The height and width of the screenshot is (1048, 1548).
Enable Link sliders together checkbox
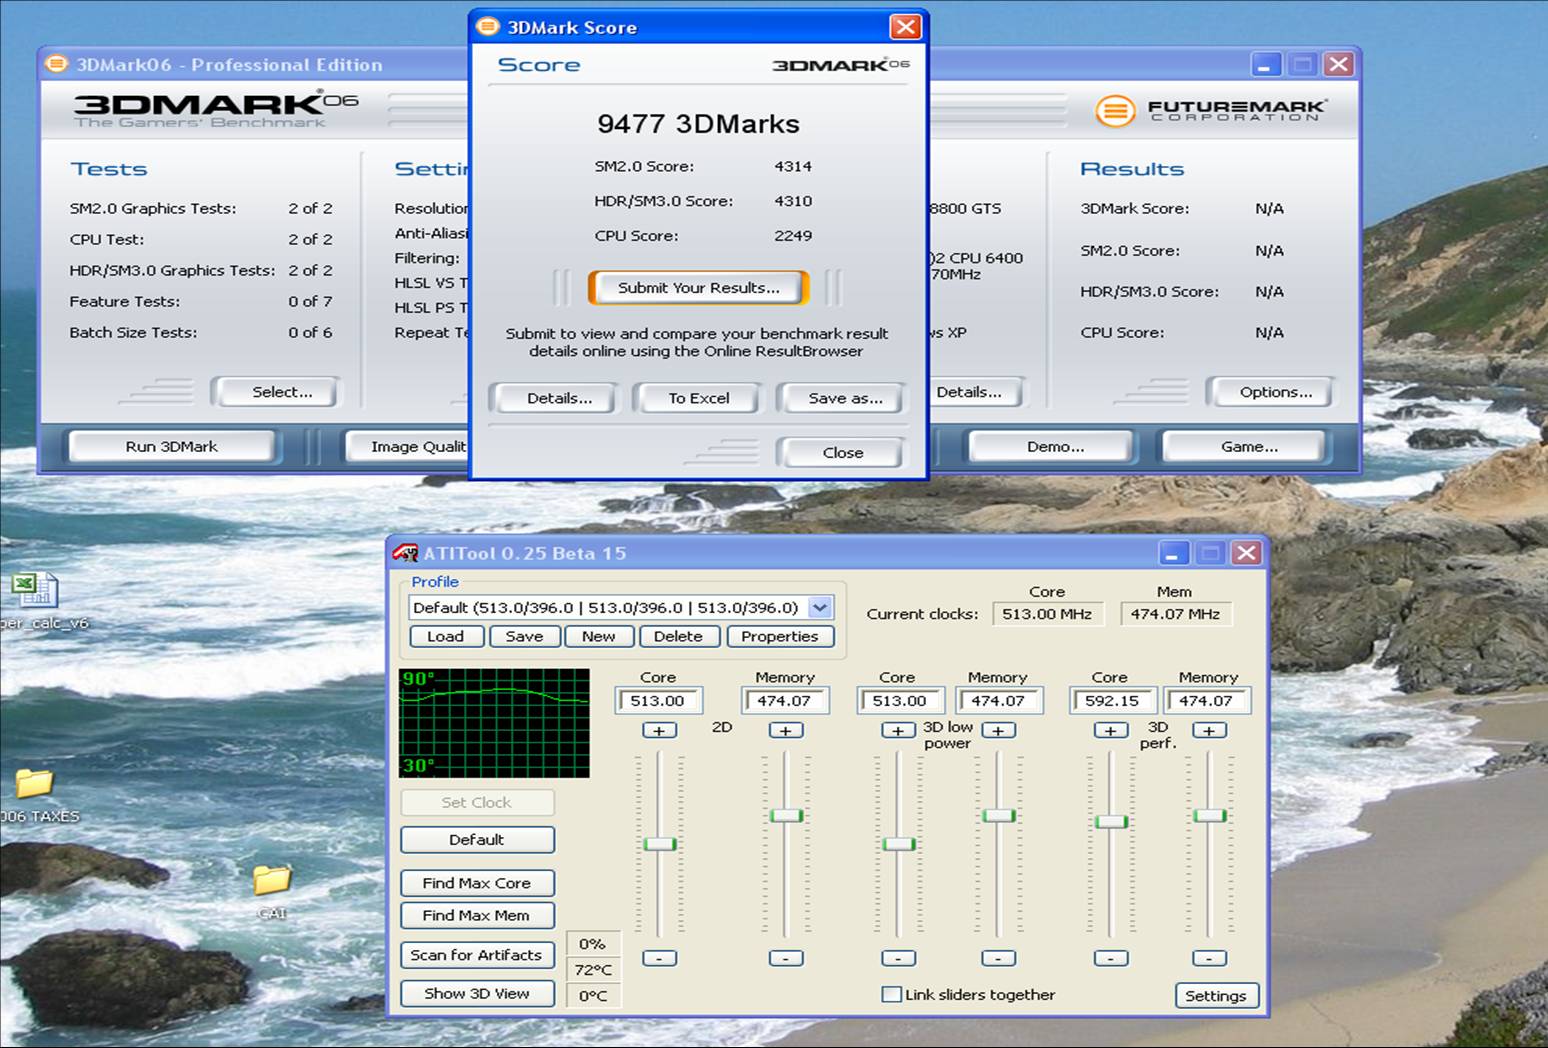(x=891, y=994)
